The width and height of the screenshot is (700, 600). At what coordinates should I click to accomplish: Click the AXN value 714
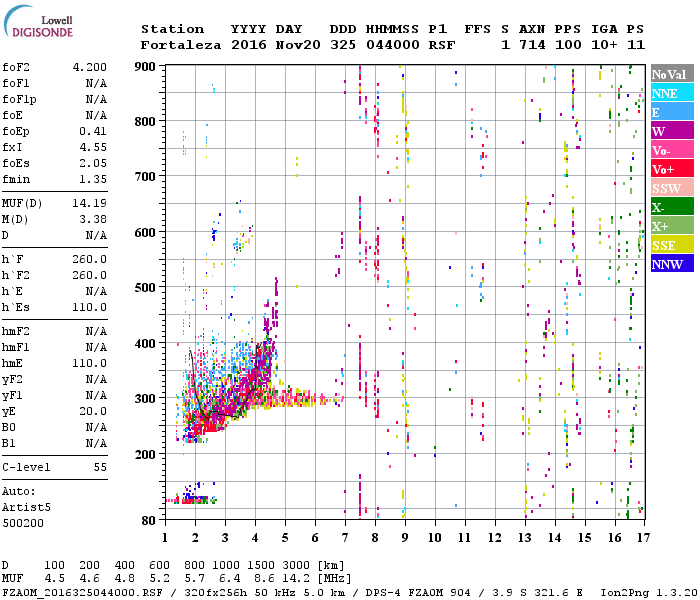click(532, 45)
